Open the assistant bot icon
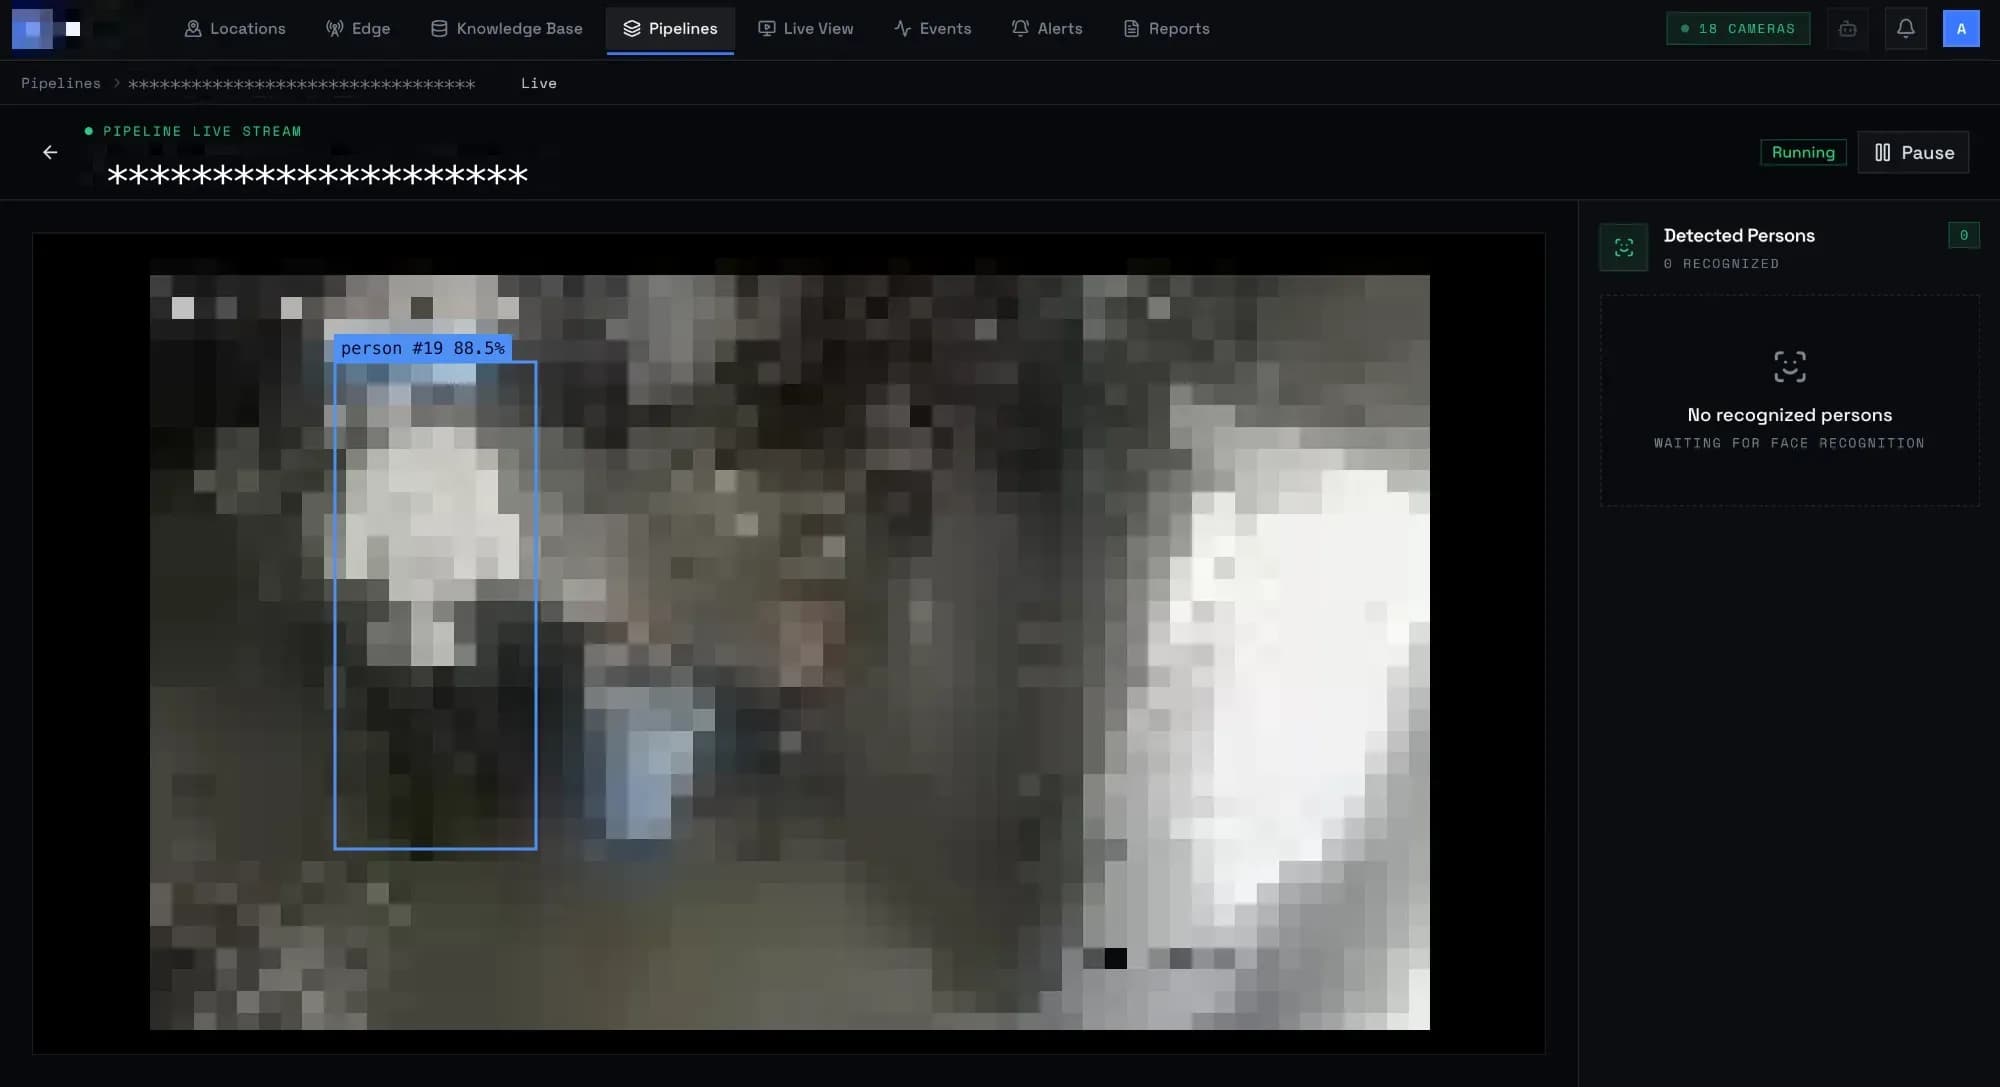Viewport: 2000px width, 1087px height. coord(1848,29)
